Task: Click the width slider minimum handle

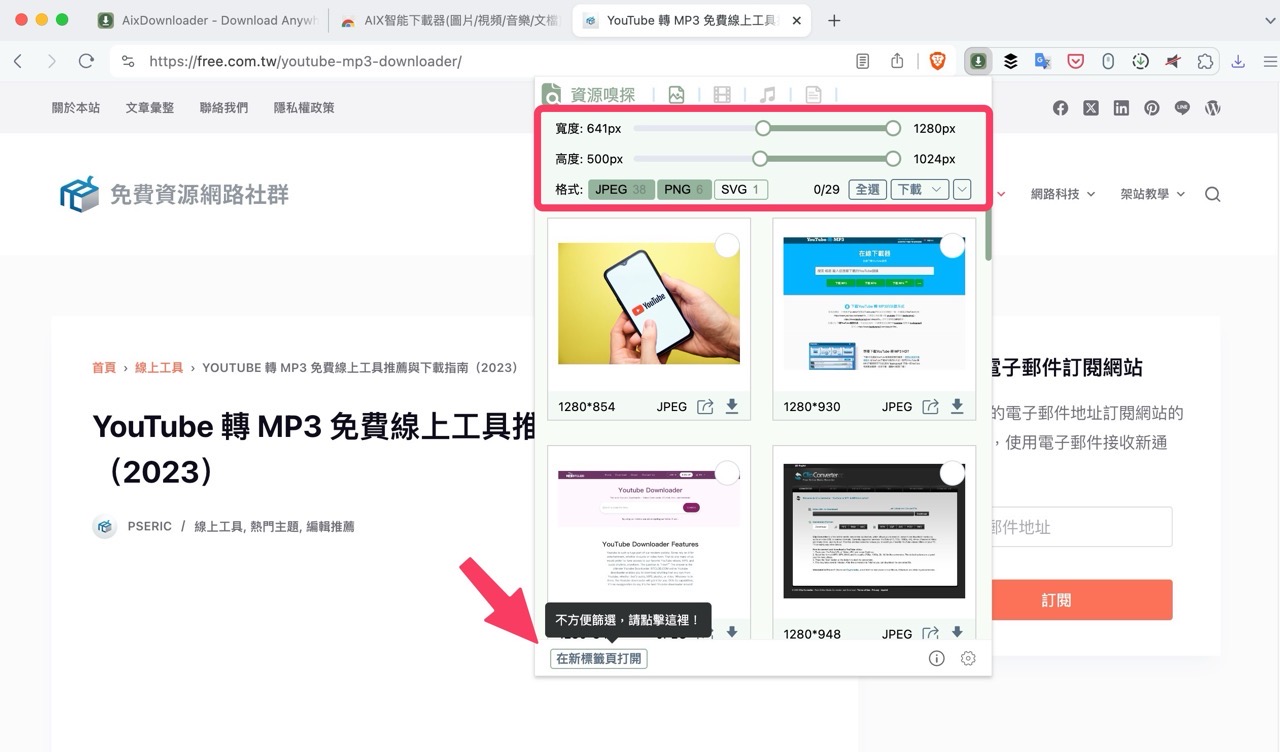Action: [763, 128]
